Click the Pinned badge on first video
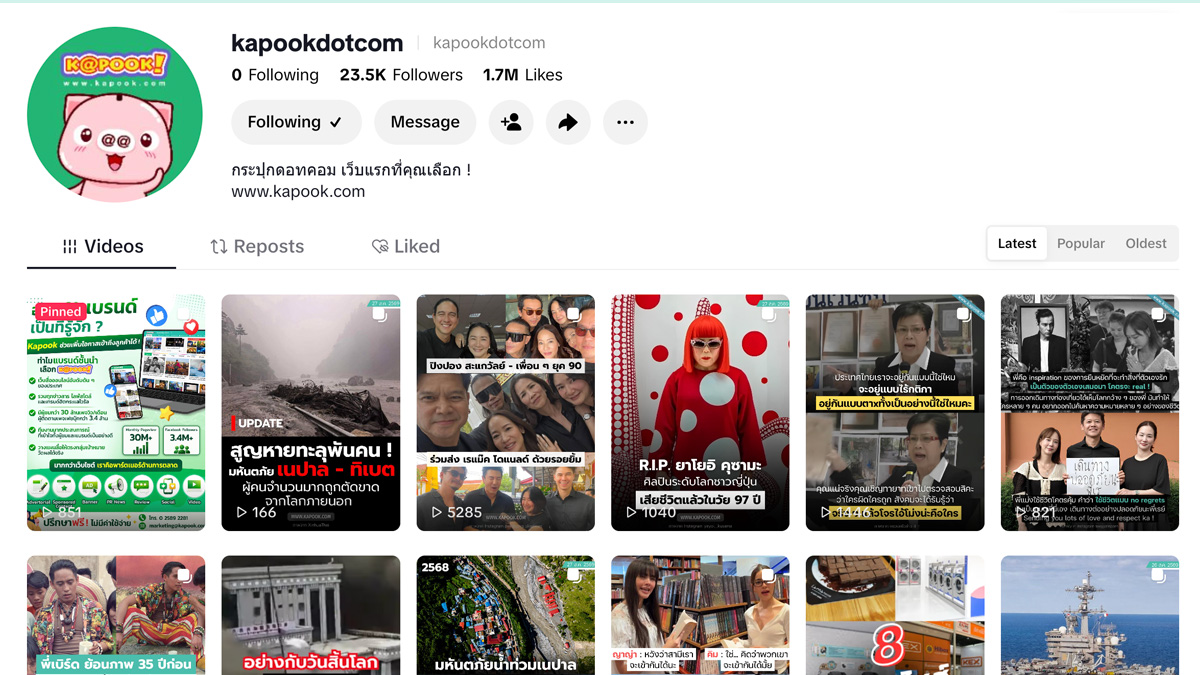Viewport: 1200px width, 675px height. (60, 312)
